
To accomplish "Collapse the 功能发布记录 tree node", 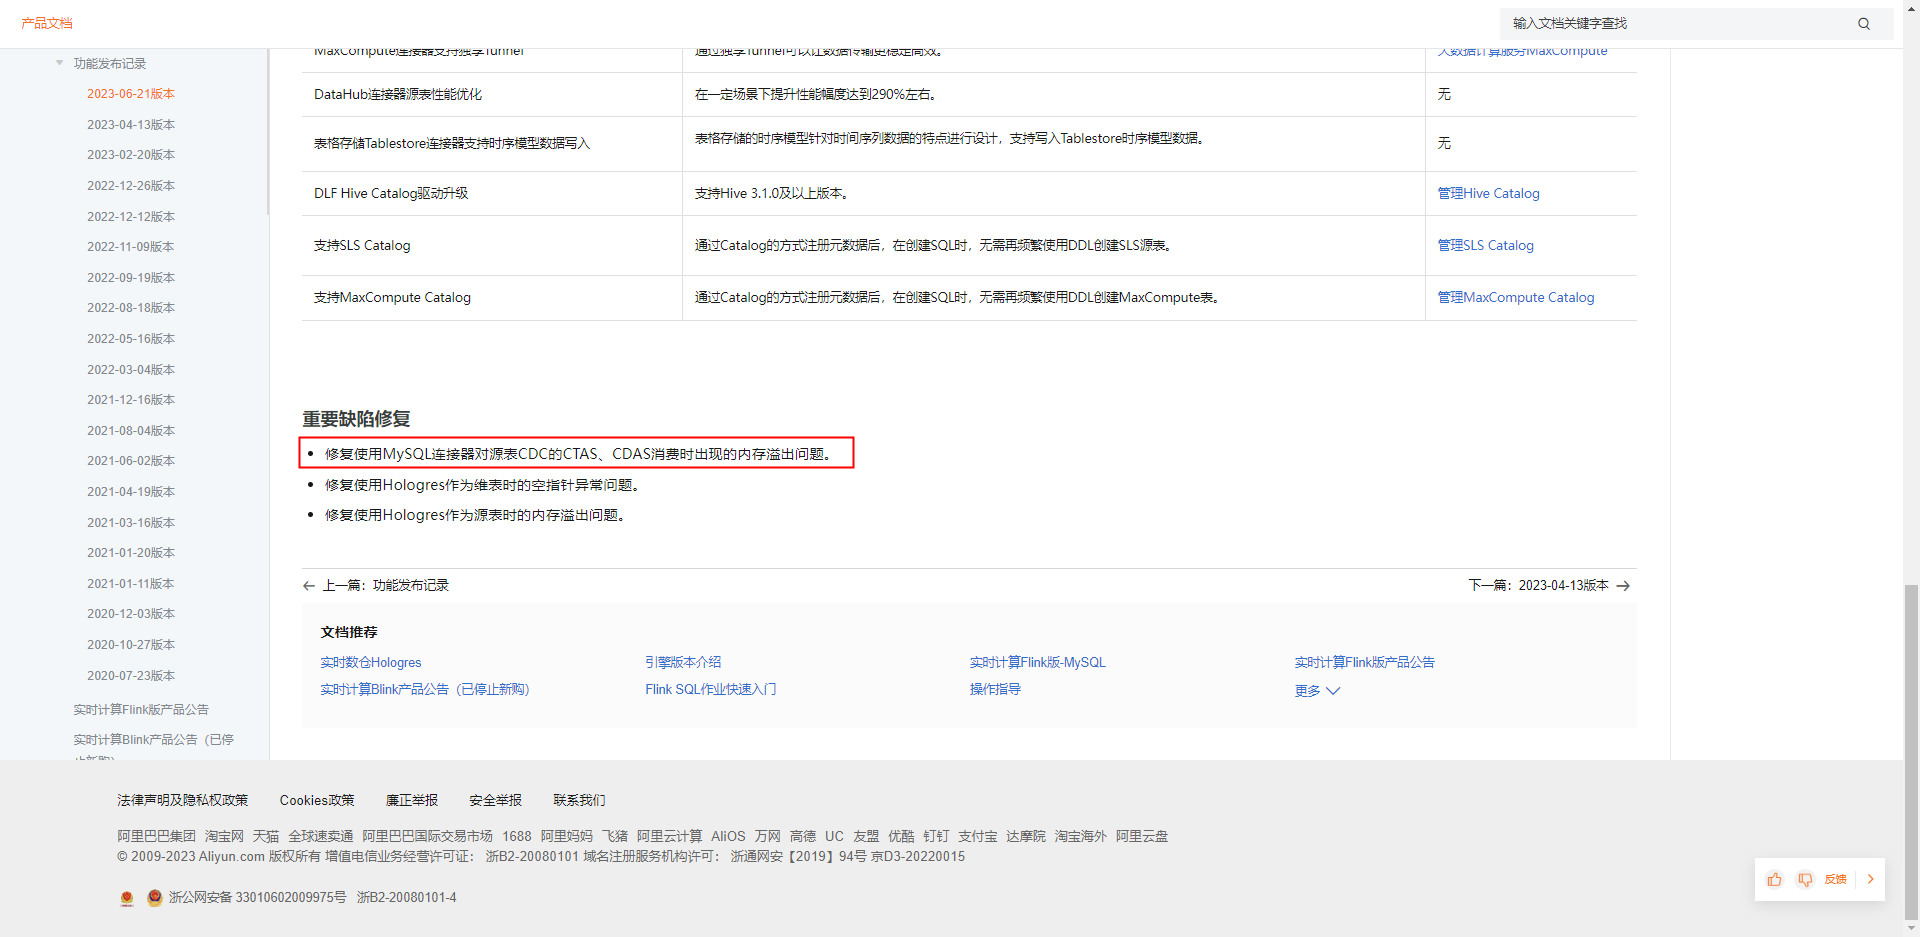I will (59, 63).
